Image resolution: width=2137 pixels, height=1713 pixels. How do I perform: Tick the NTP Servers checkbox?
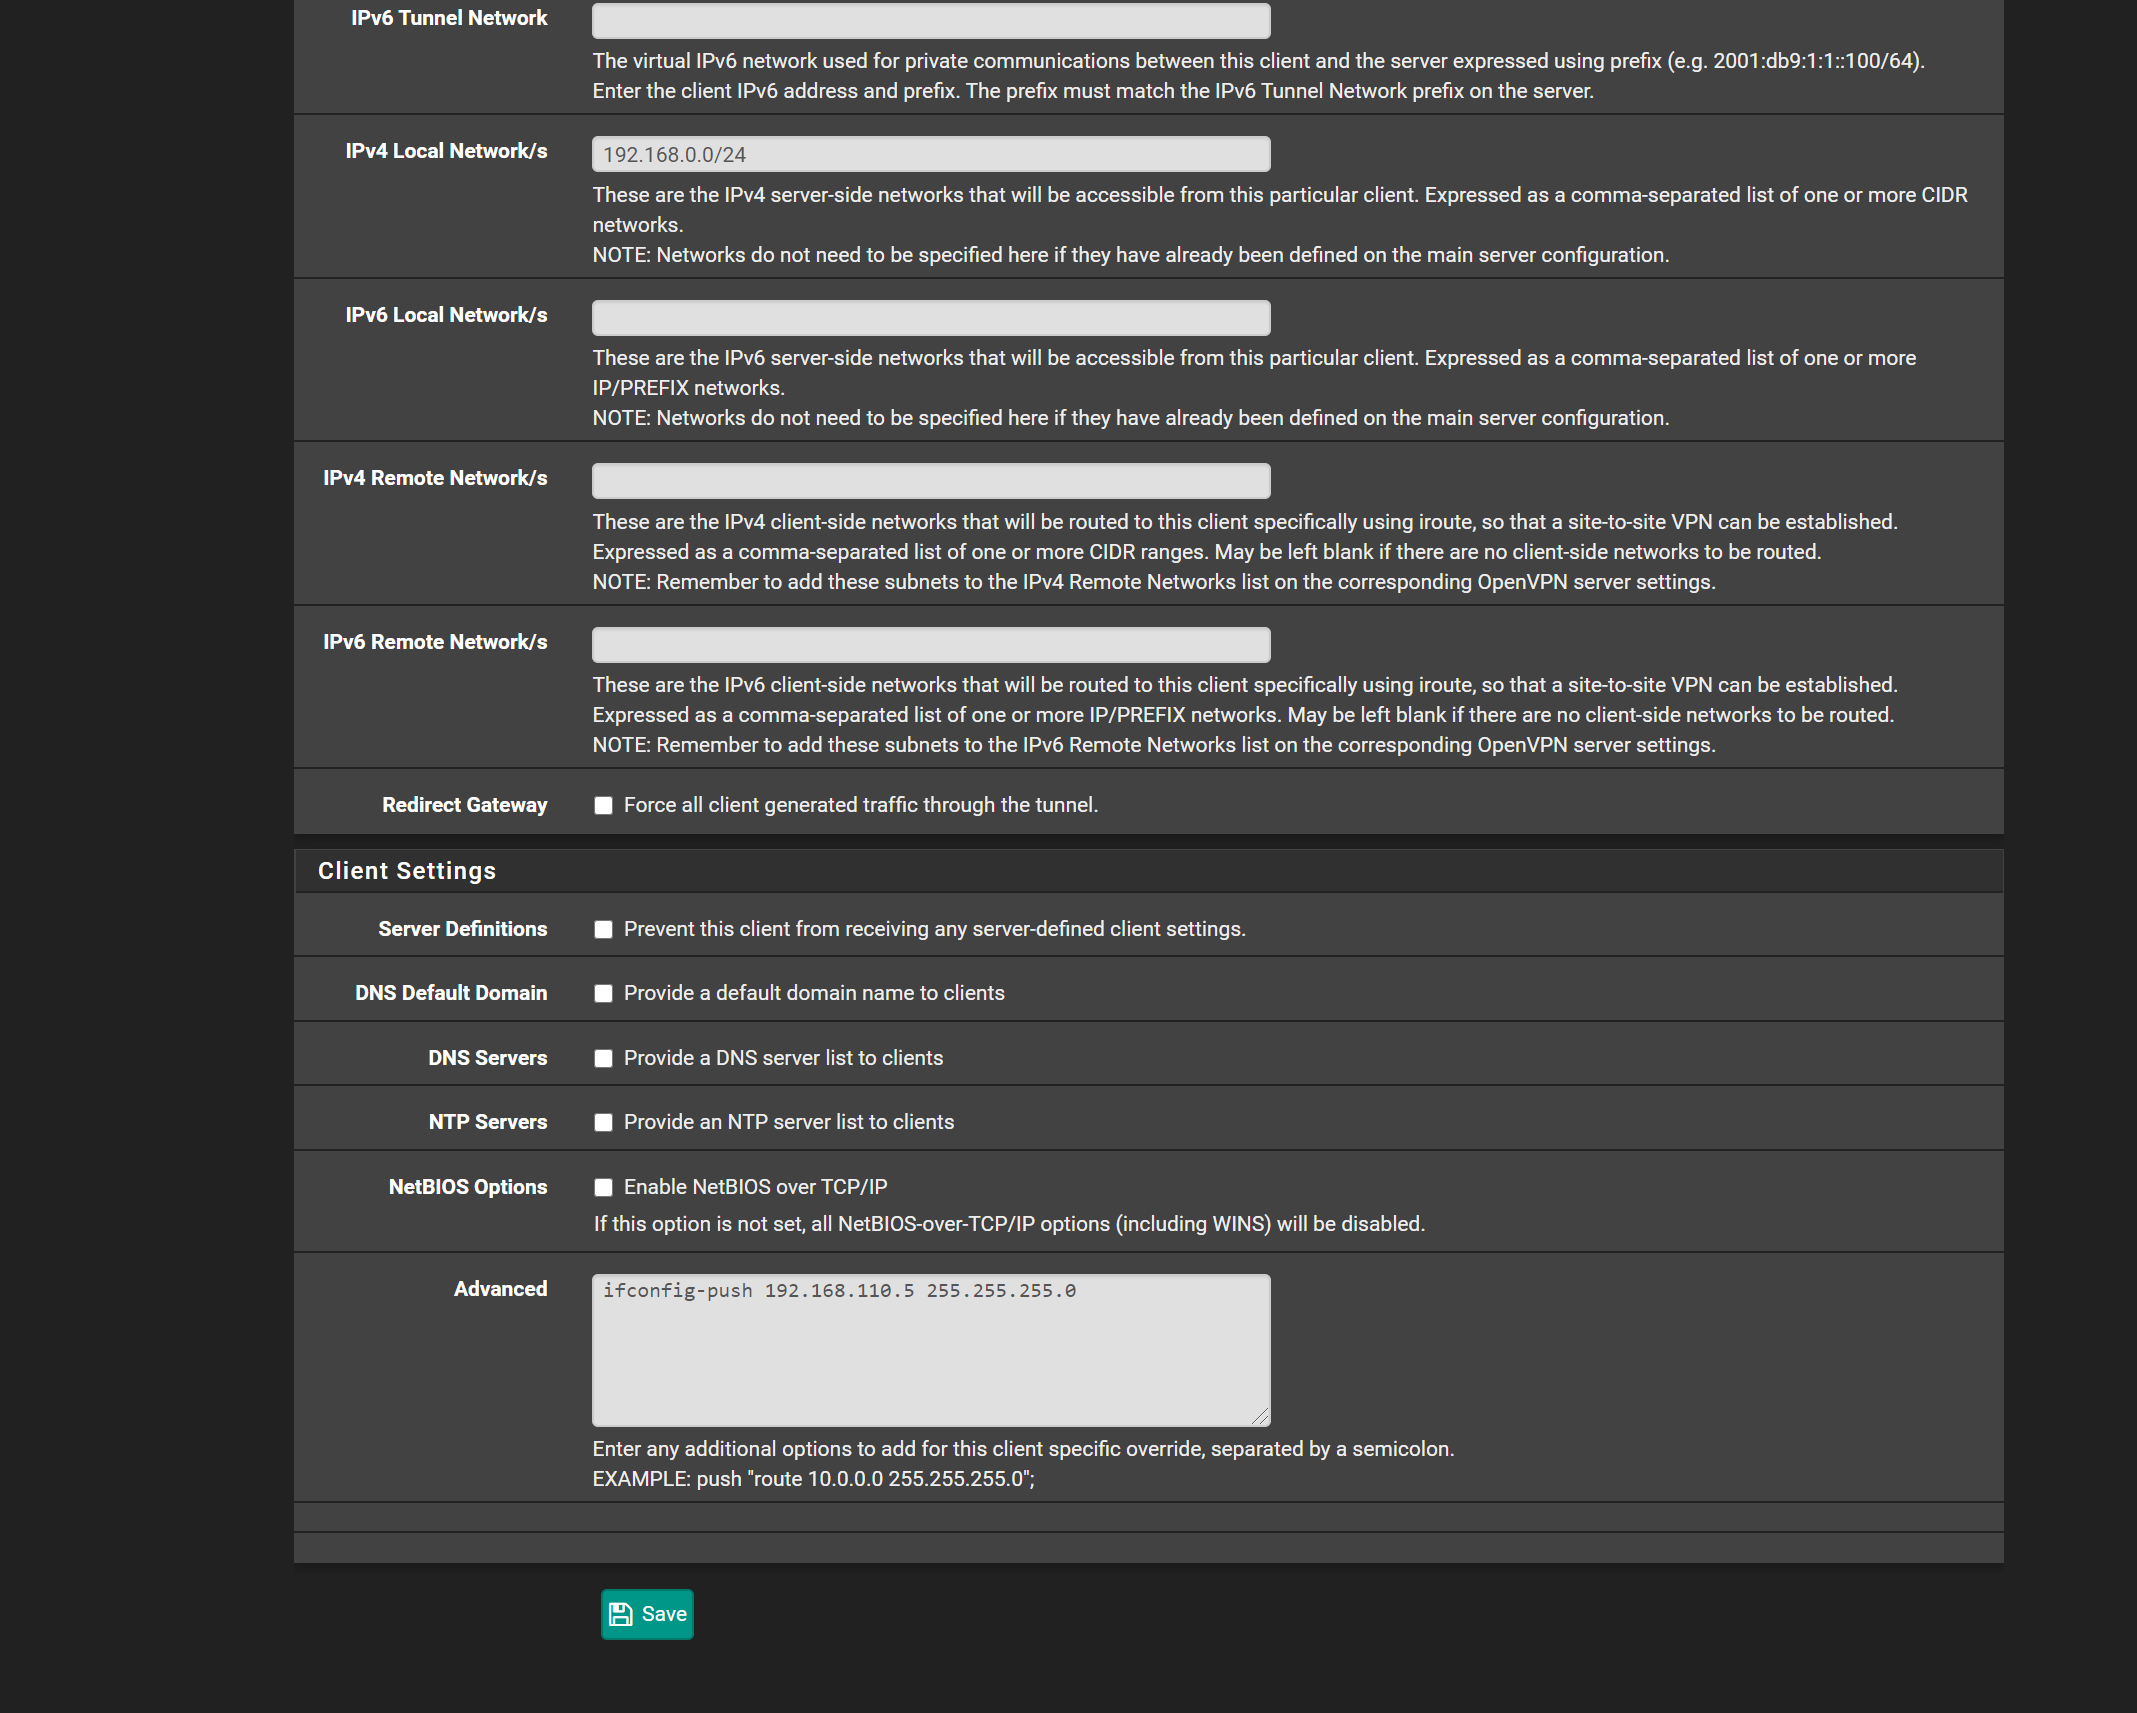(603, 1123)
